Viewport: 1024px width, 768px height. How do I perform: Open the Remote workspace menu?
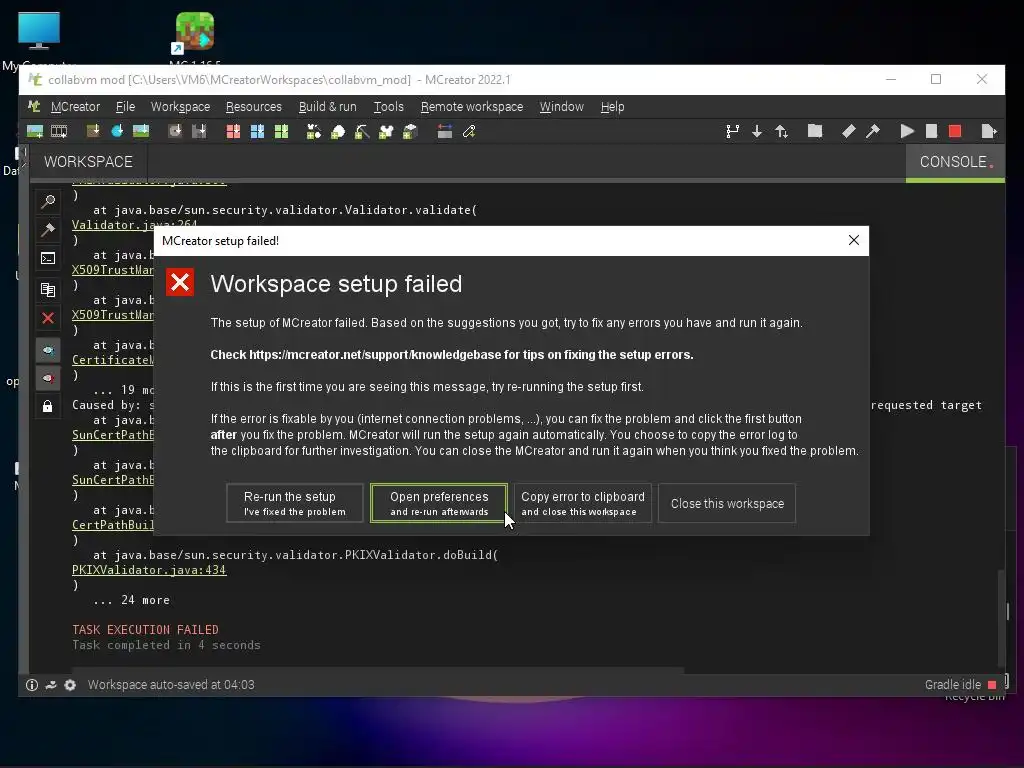coord(472,106)
